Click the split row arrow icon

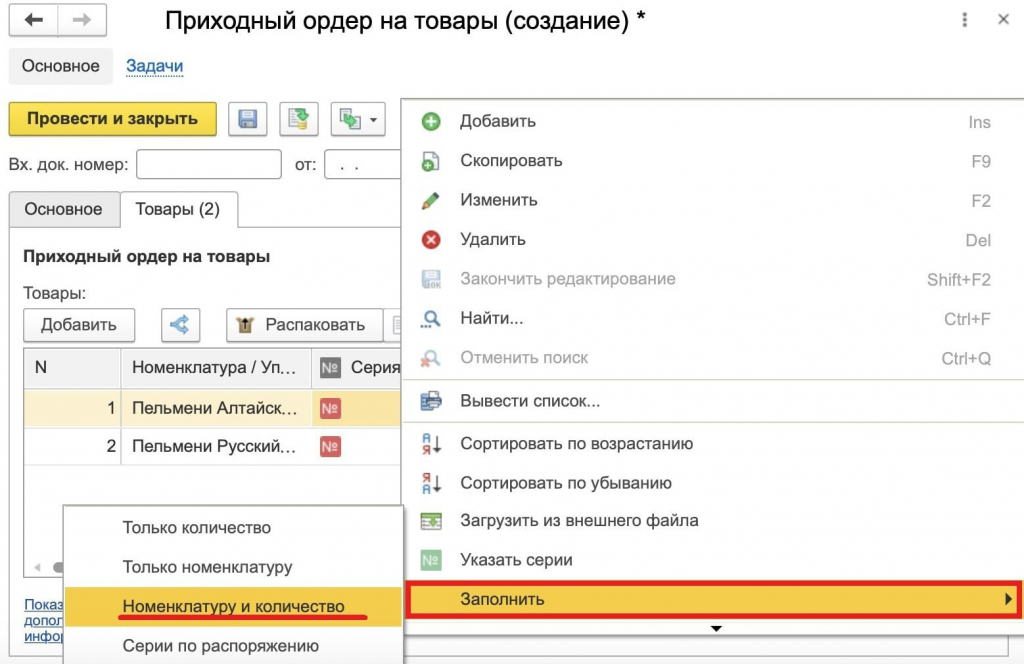180,324
